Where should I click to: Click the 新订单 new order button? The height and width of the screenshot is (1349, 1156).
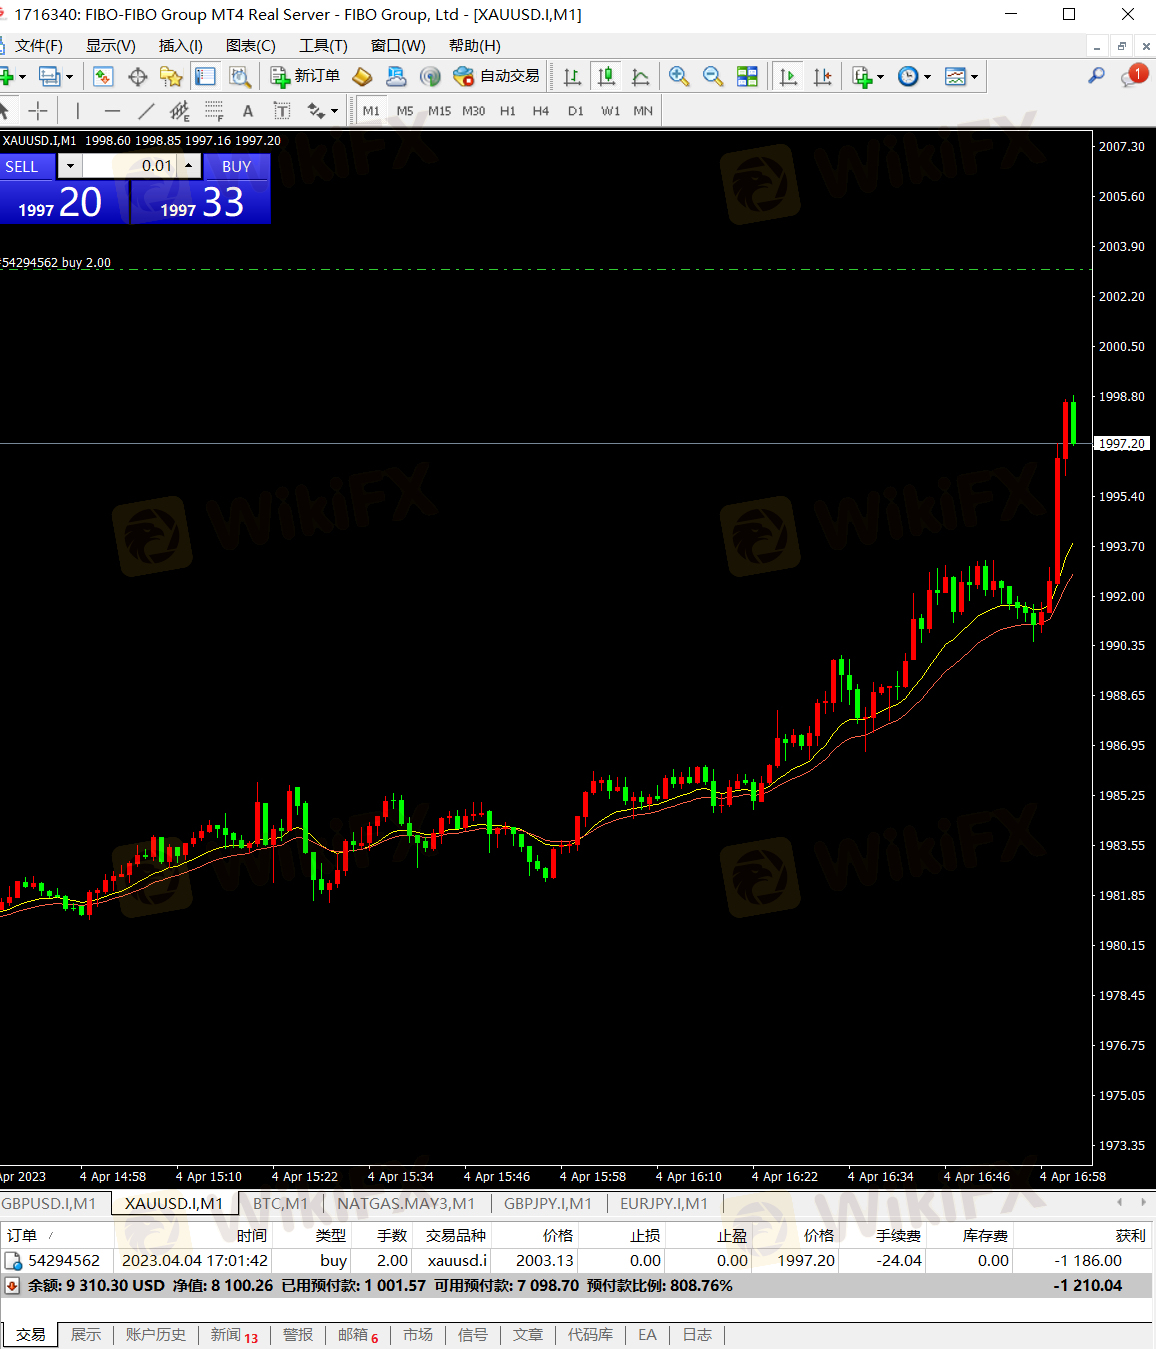point(306,76)
